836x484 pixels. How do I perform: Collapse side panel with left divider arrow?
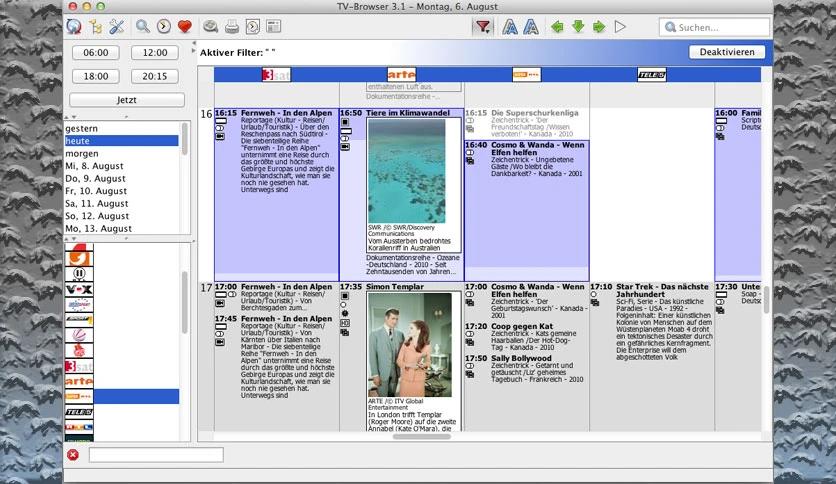(x=194, y=44)
